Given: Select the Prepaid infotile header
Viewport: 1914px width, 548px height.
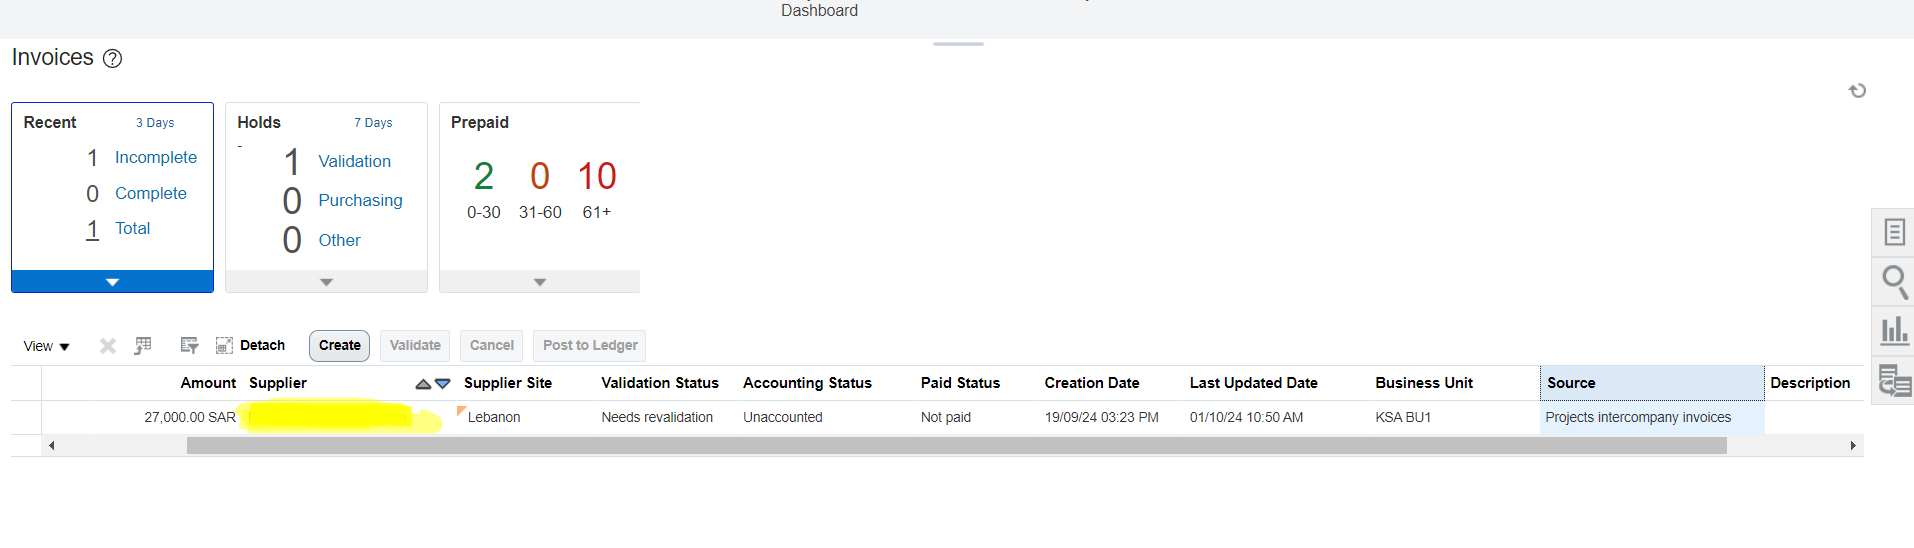Looking at the screenshot, I should 480,122.
